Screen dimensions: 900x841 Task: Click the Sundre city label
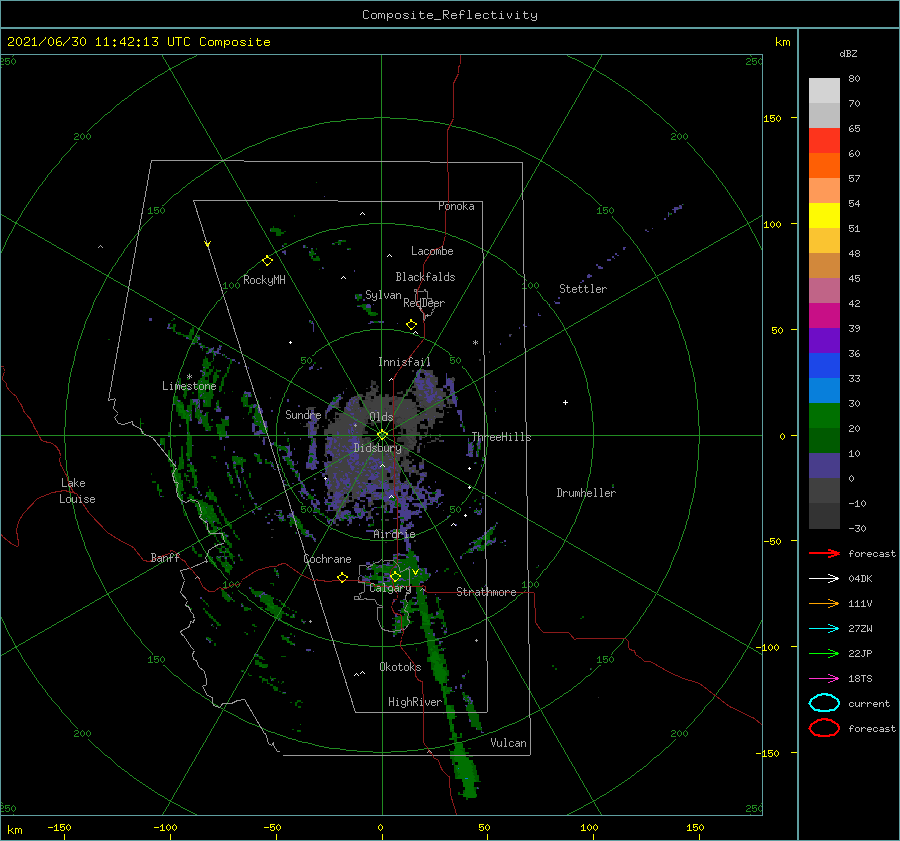pos(303,414)
